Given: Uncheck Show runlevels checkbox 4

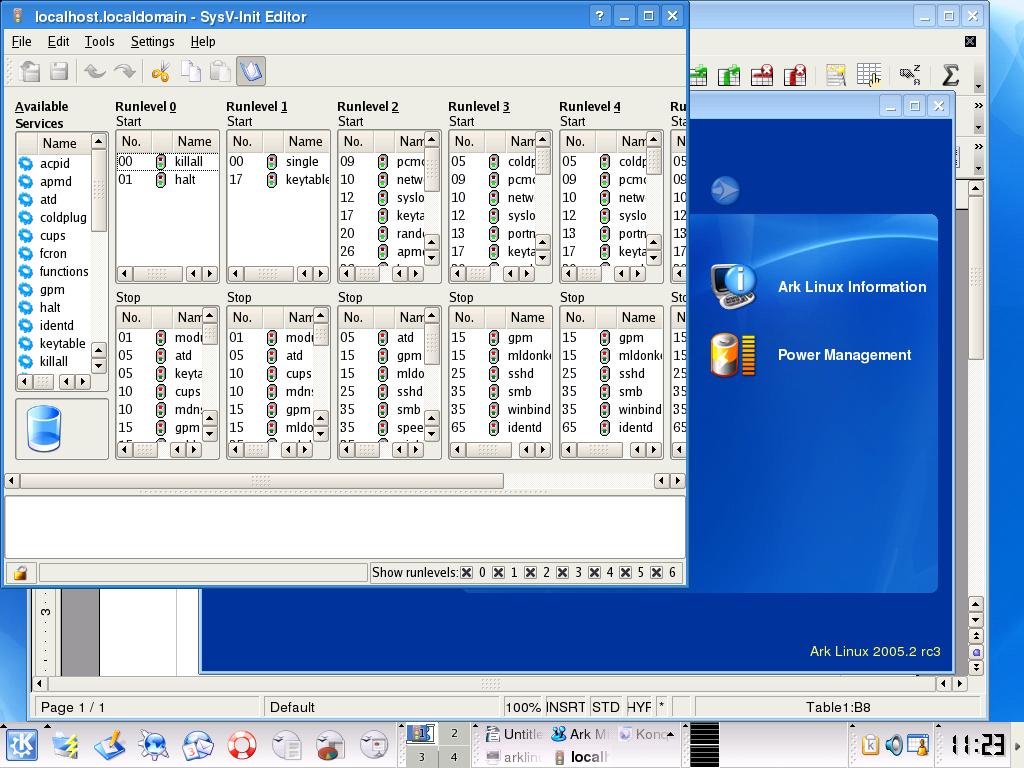Looking at the screenshot, I should tap(594, 573).
